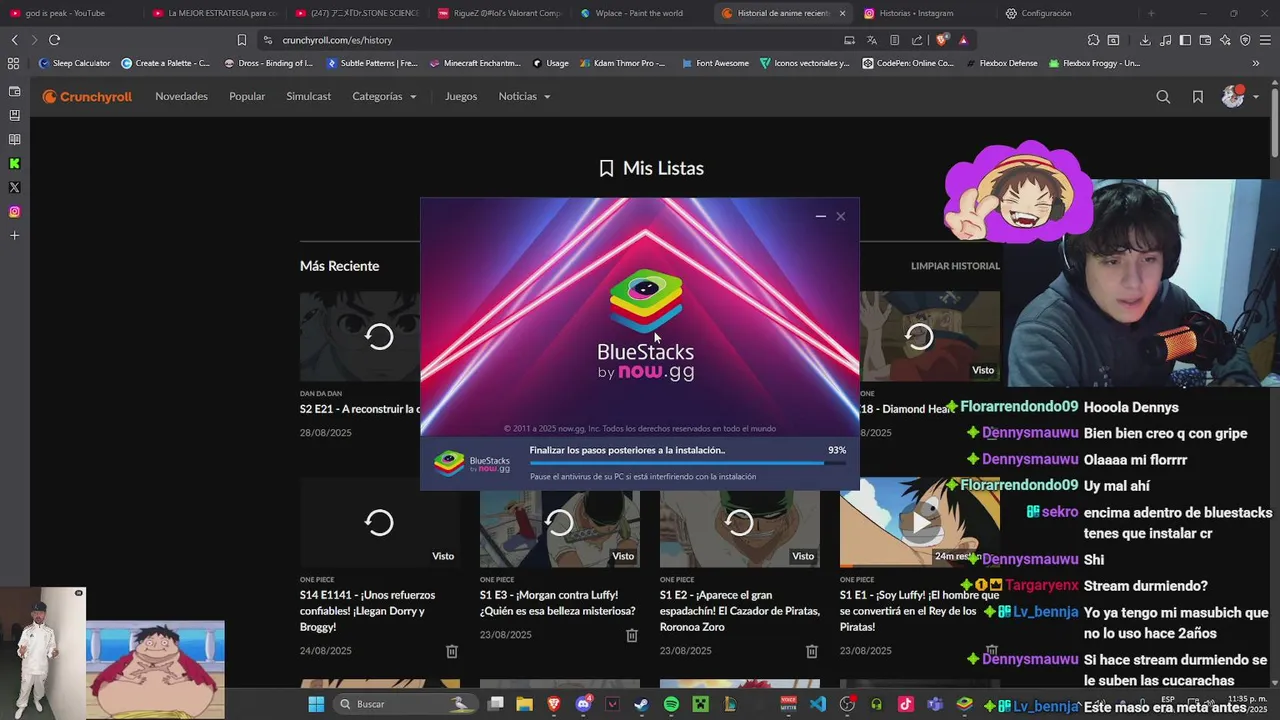Open Spotify from the taskbar

coord(671,704)
